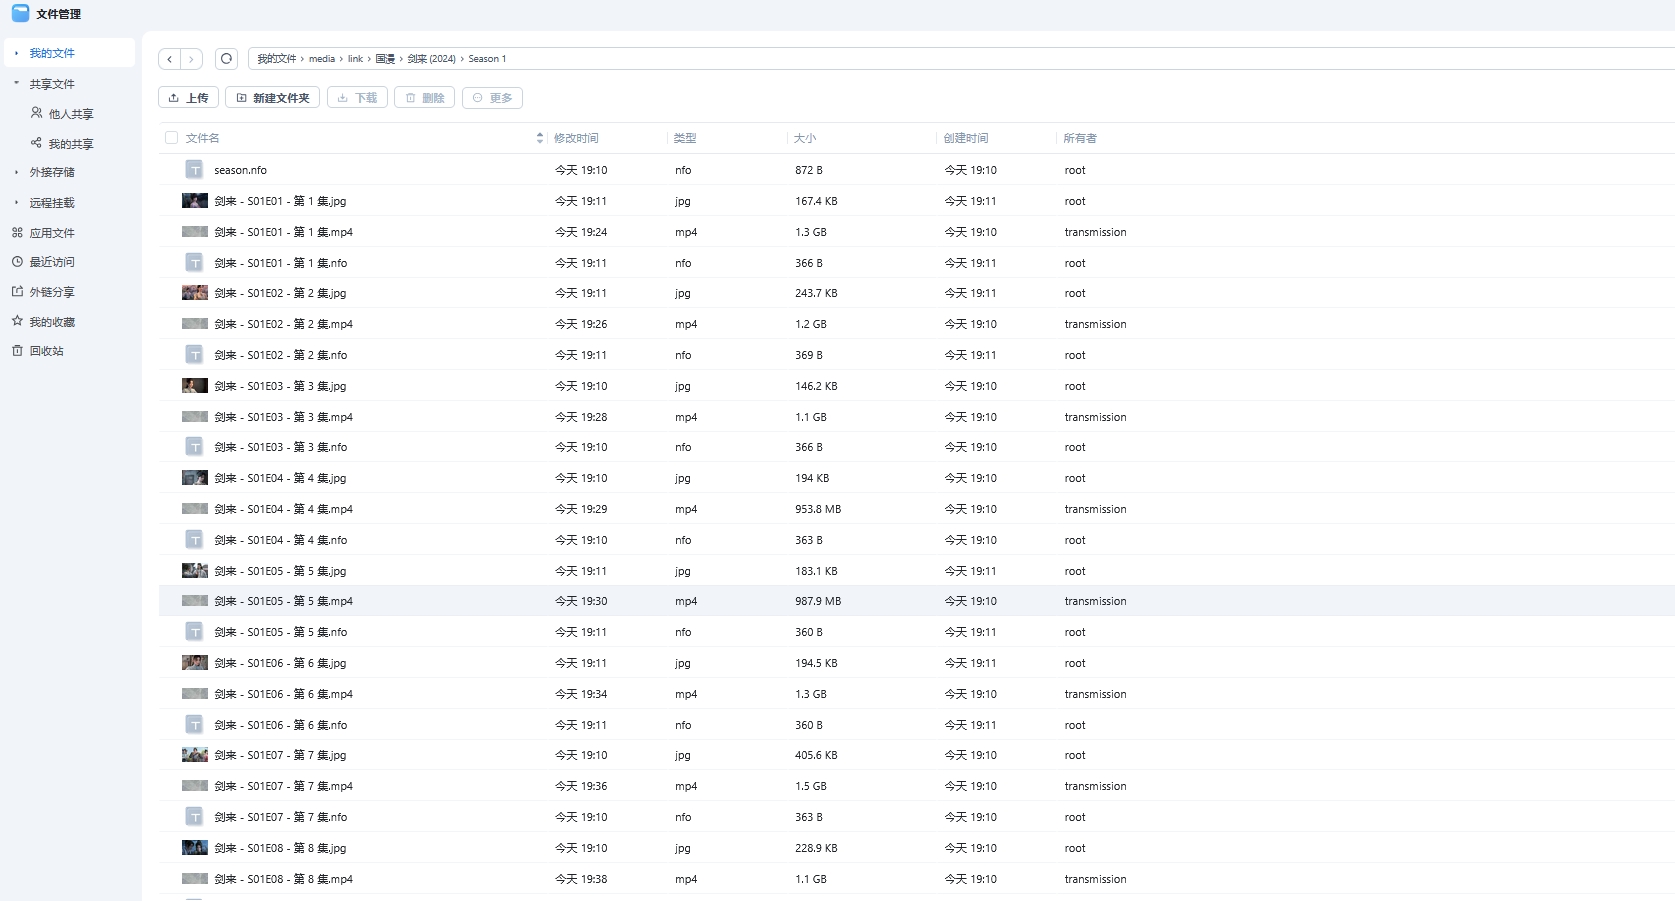Go to 我的文件 in breadcrumb path
The height and width of the screenshot is (901, 1675).
pos(277,59)
